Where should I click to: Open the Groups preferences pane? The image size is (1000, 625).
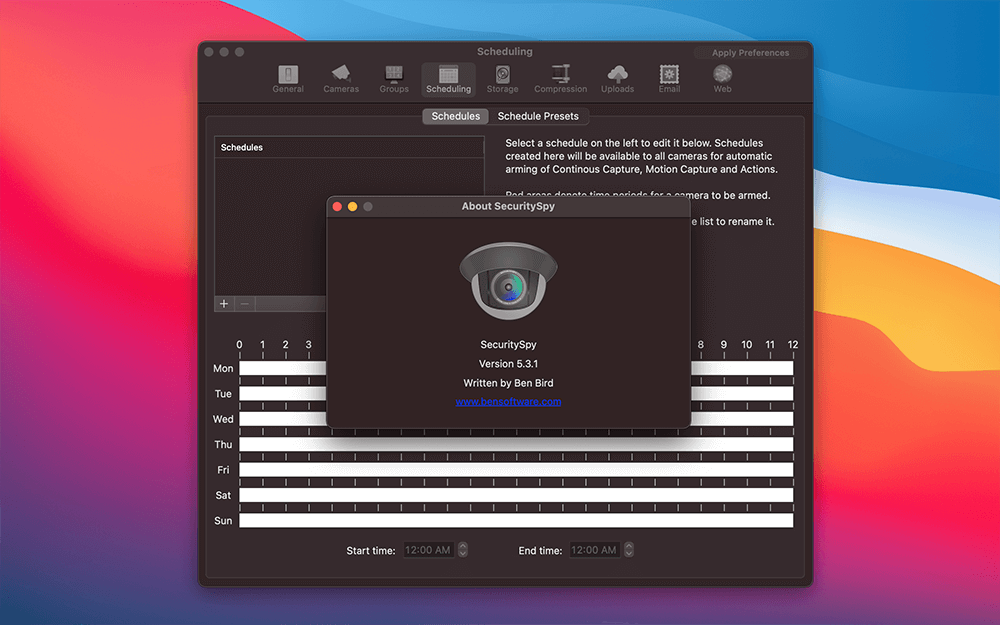[394, 80]
